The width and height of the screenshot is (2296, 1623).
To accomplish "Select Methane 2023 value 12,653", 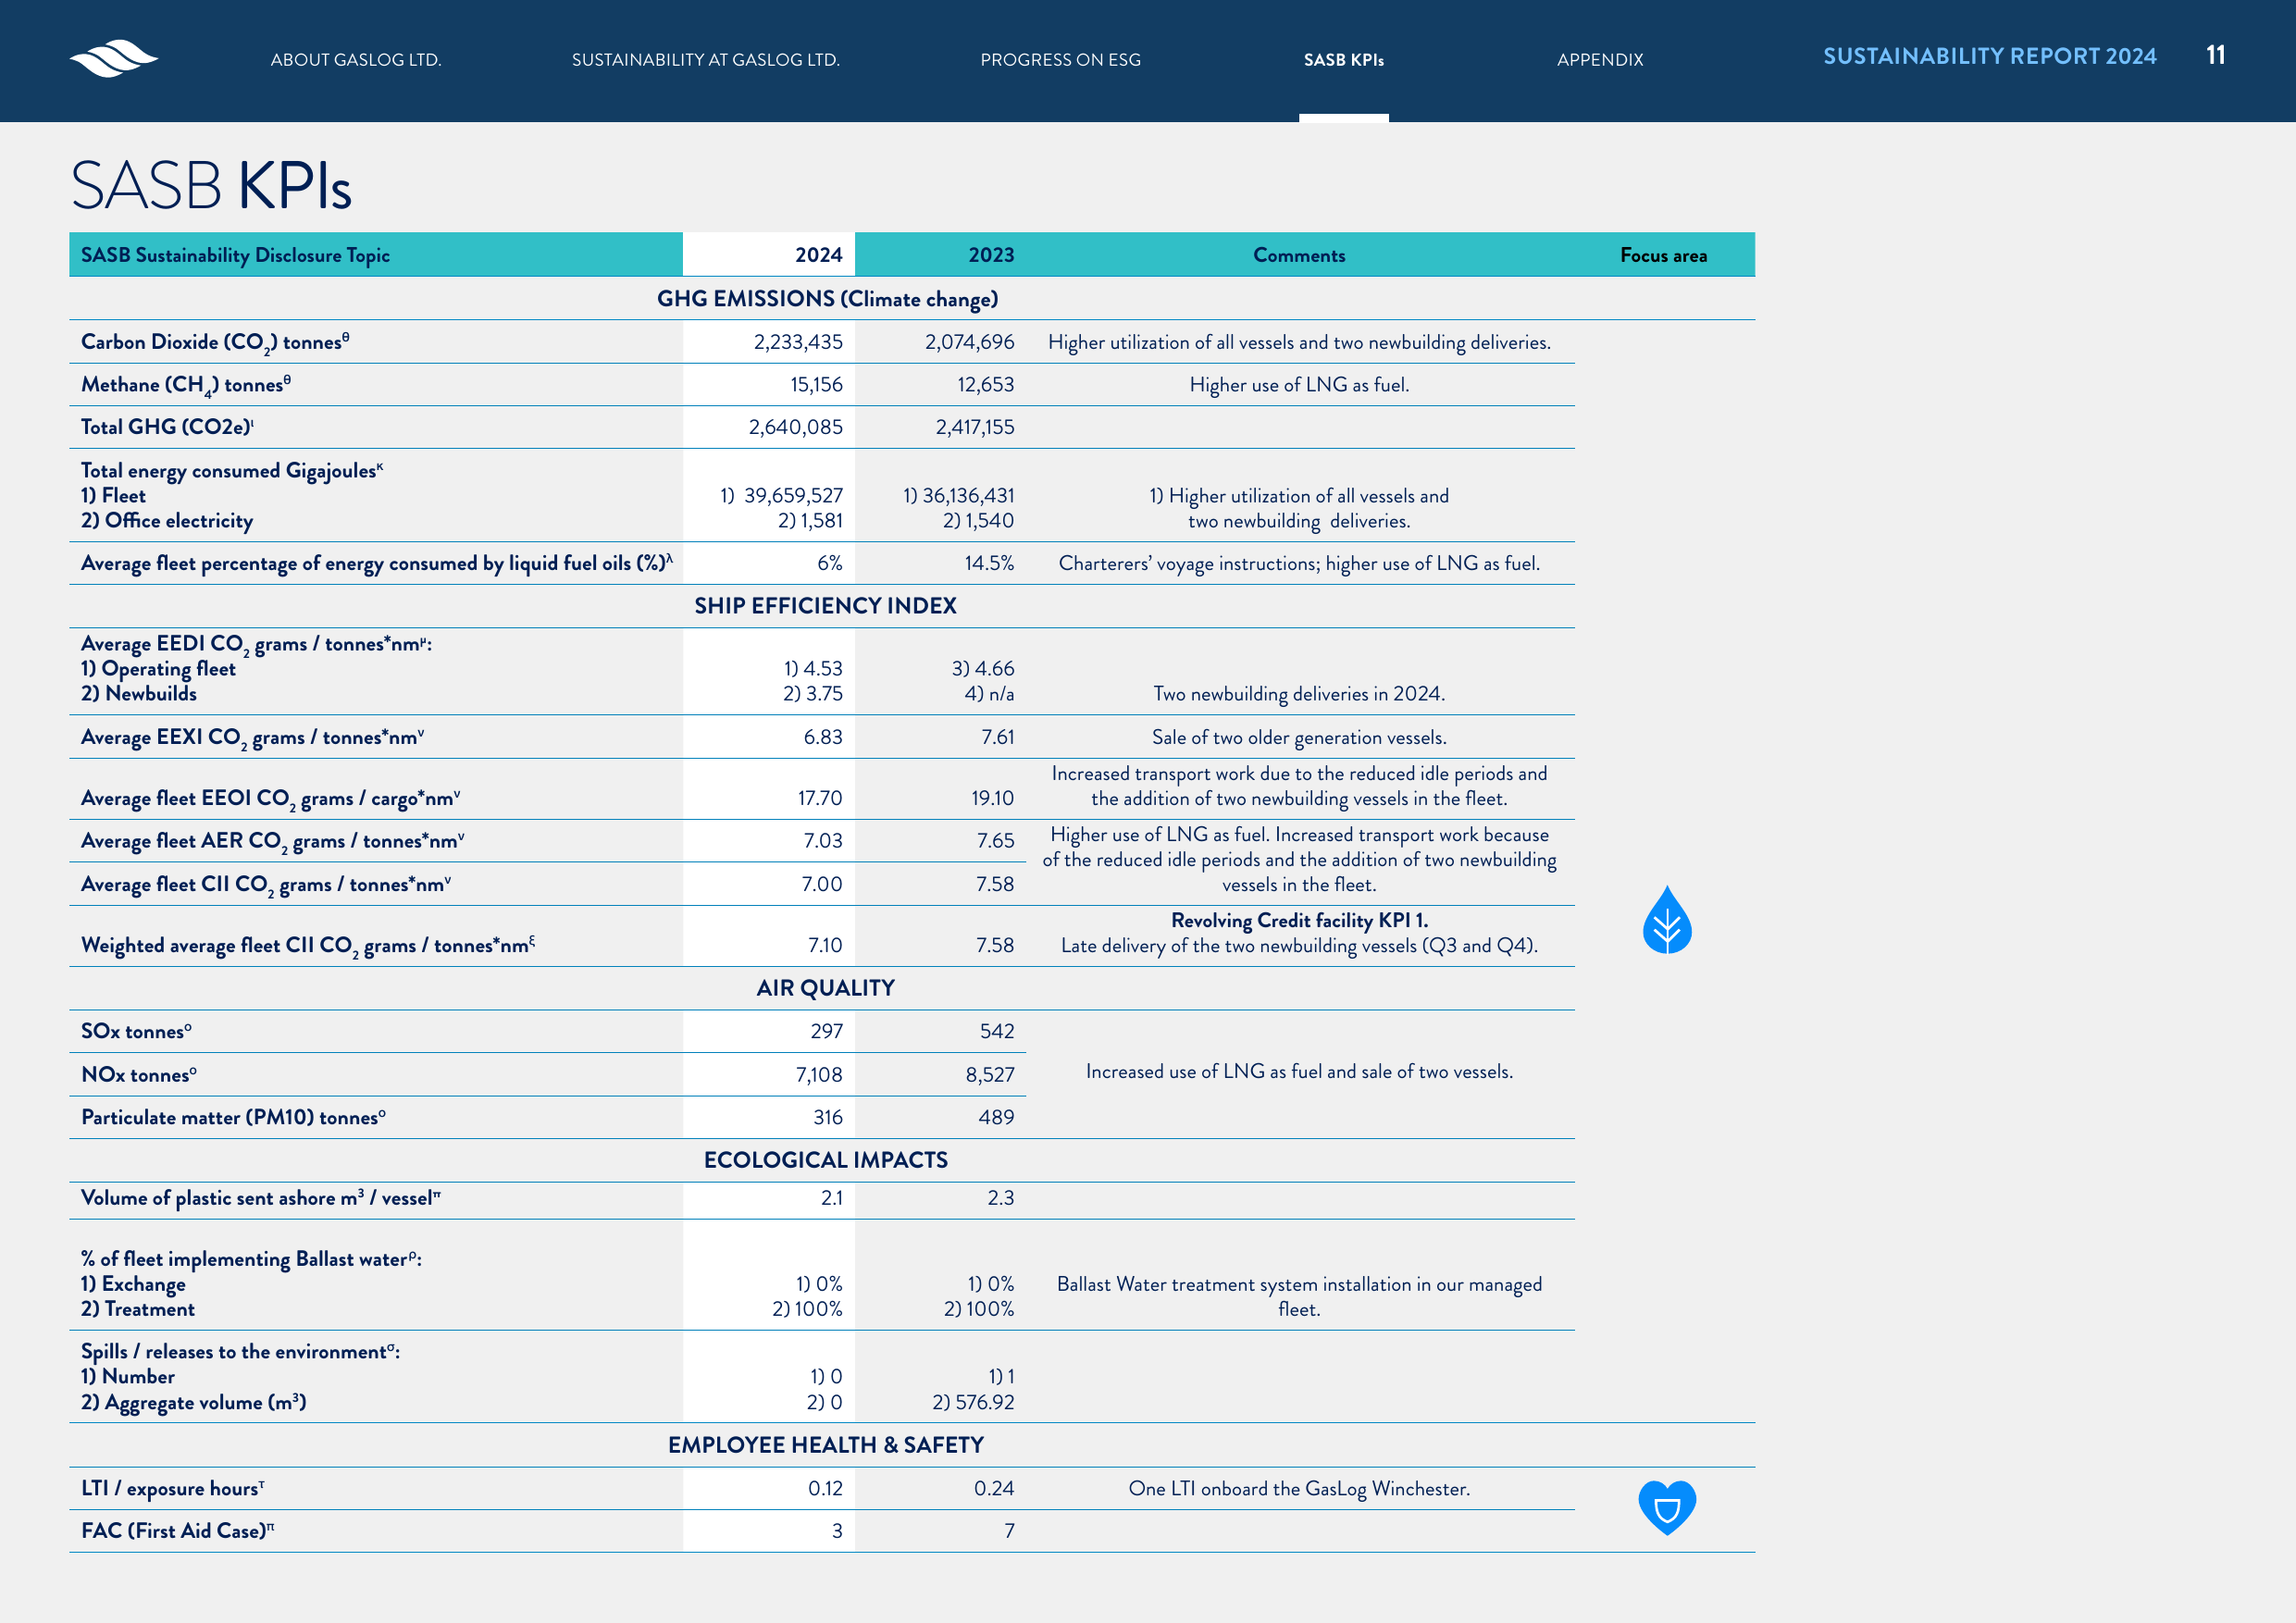I will [x=984, y=385].
